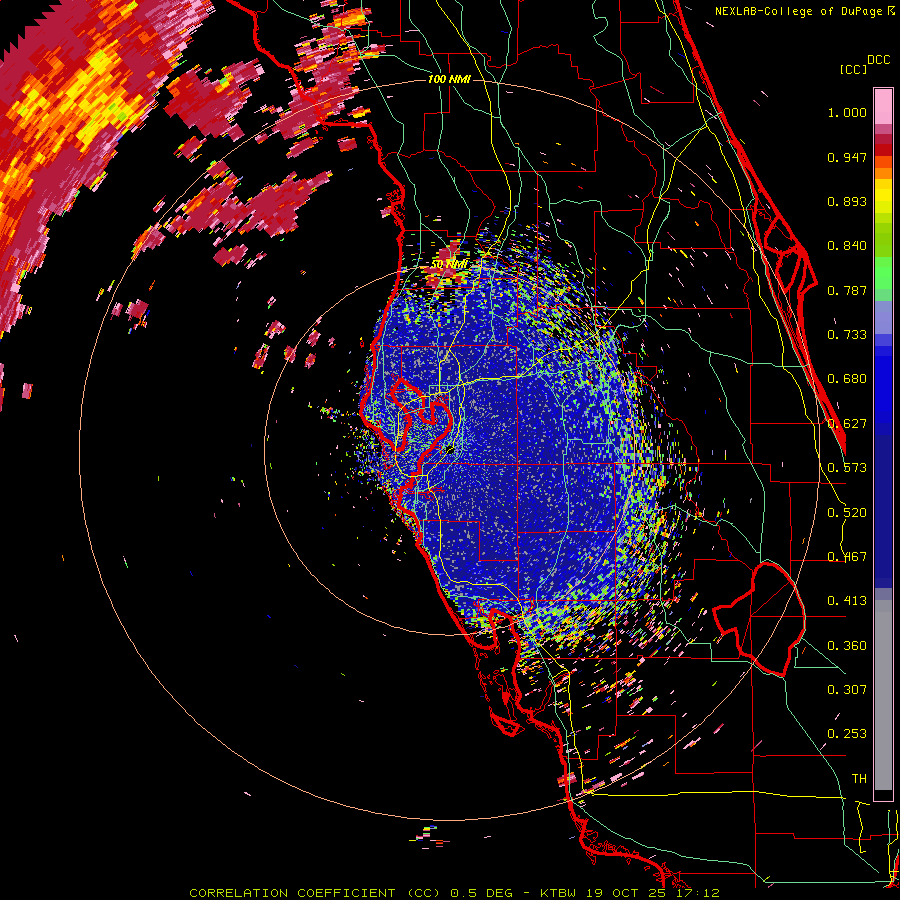Click the 50 NMI range ring label
900x900 pixels.
click(449, 264)
